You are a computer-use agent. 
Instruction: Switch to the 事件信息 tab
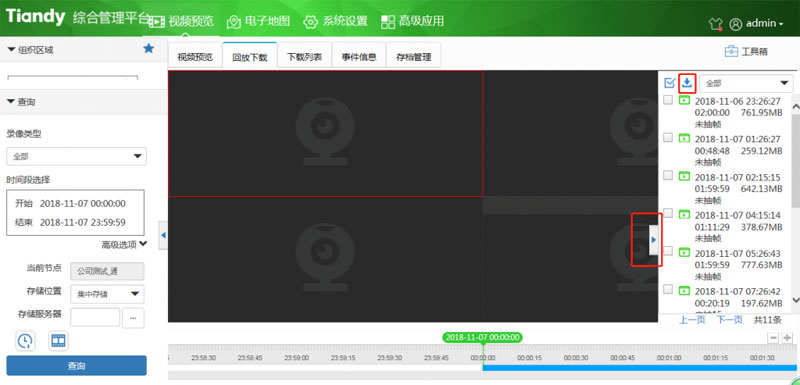click(x=359, y=57)
